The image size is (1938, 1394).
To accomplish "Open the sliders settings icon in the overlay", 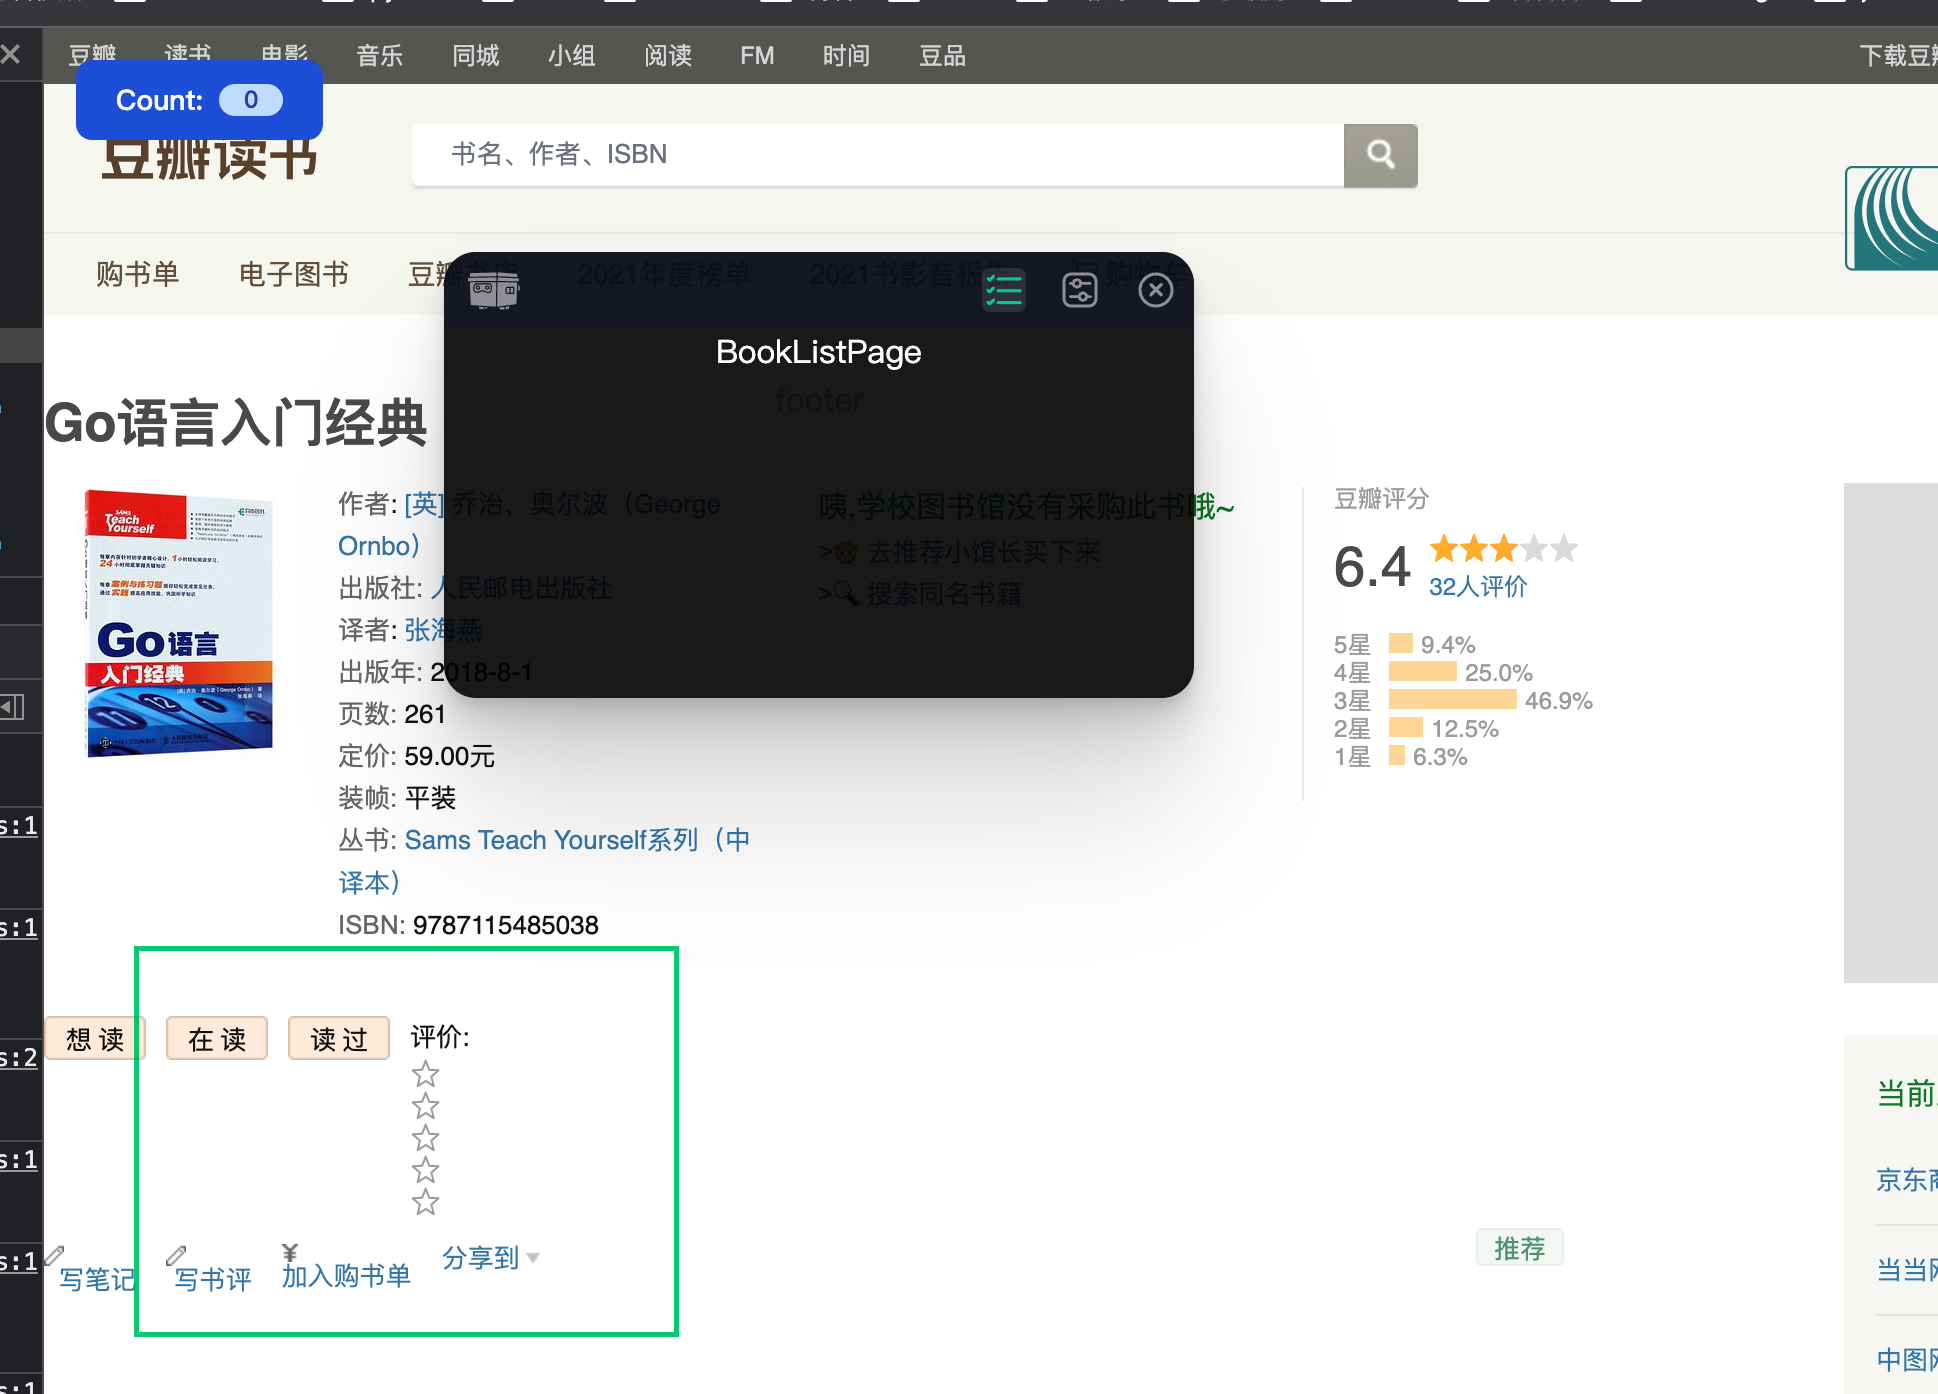I will pyautogui.click(x=1080, y=290).
